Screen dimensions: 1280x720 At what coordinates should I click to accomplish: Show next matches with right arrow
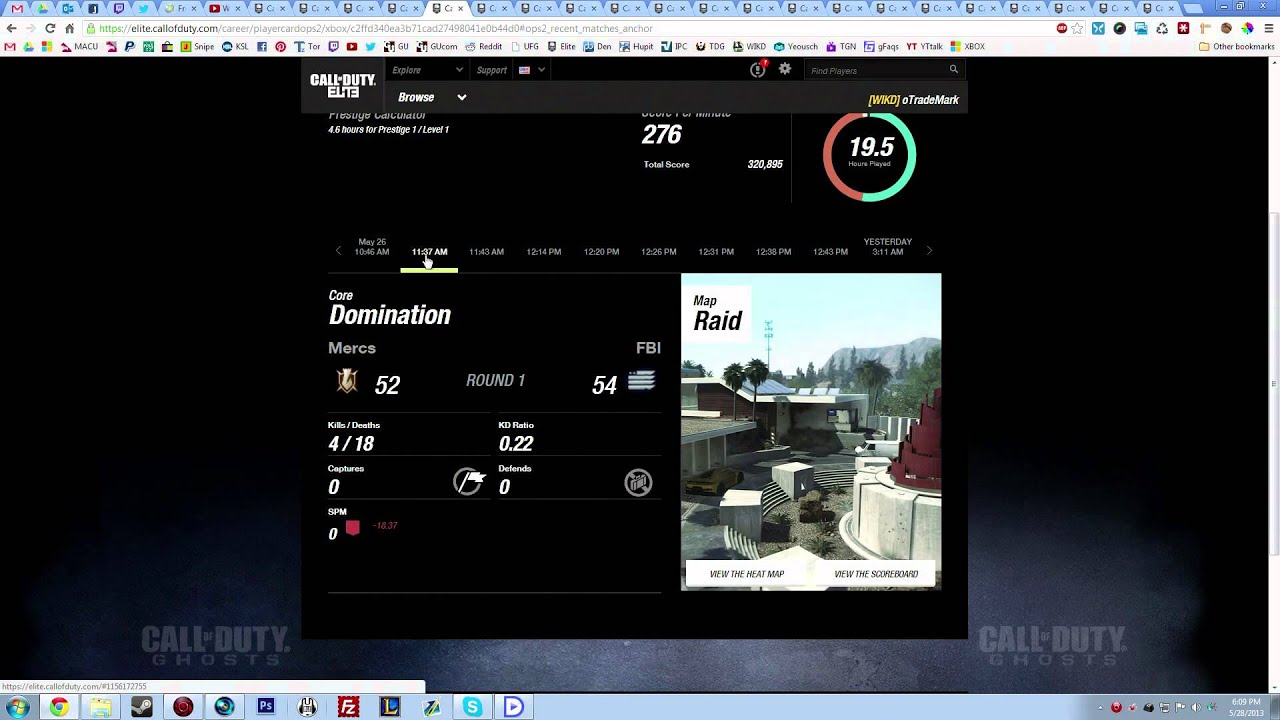(x=929, y=251)
